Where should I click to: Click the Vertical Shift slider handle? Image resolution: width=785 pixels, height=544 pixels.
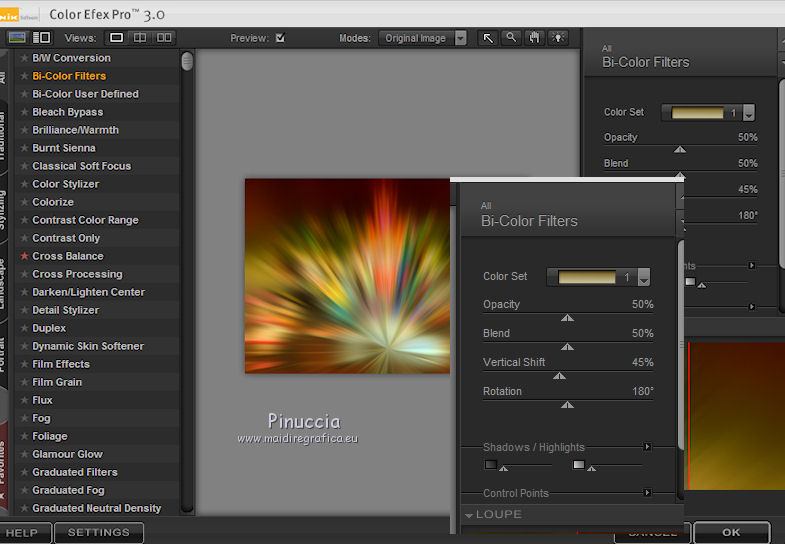click(559, 376)
